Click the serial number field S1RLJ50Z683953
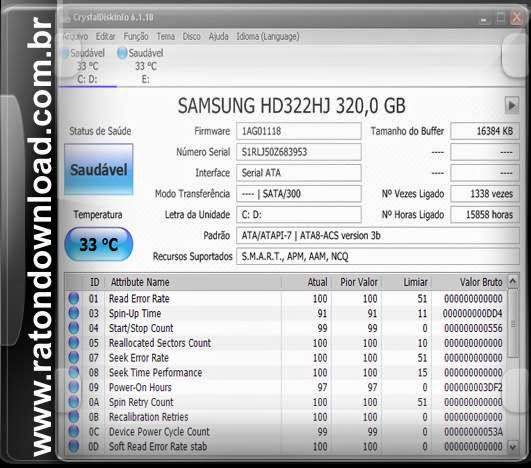The width and height of the screenshot is (531, 468). click(x=299, y=152)
